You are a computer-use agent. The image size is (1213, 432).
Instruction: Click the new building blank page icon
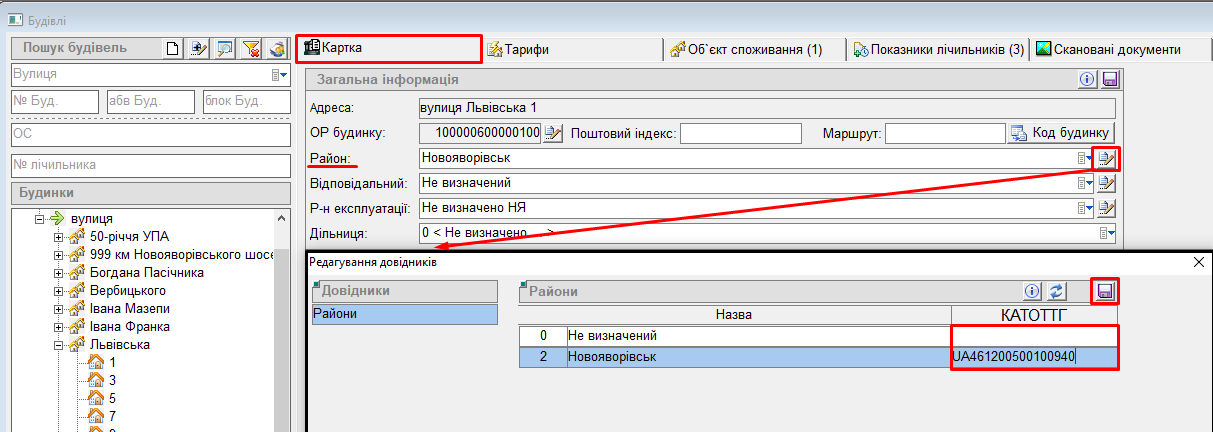[173, 48]
